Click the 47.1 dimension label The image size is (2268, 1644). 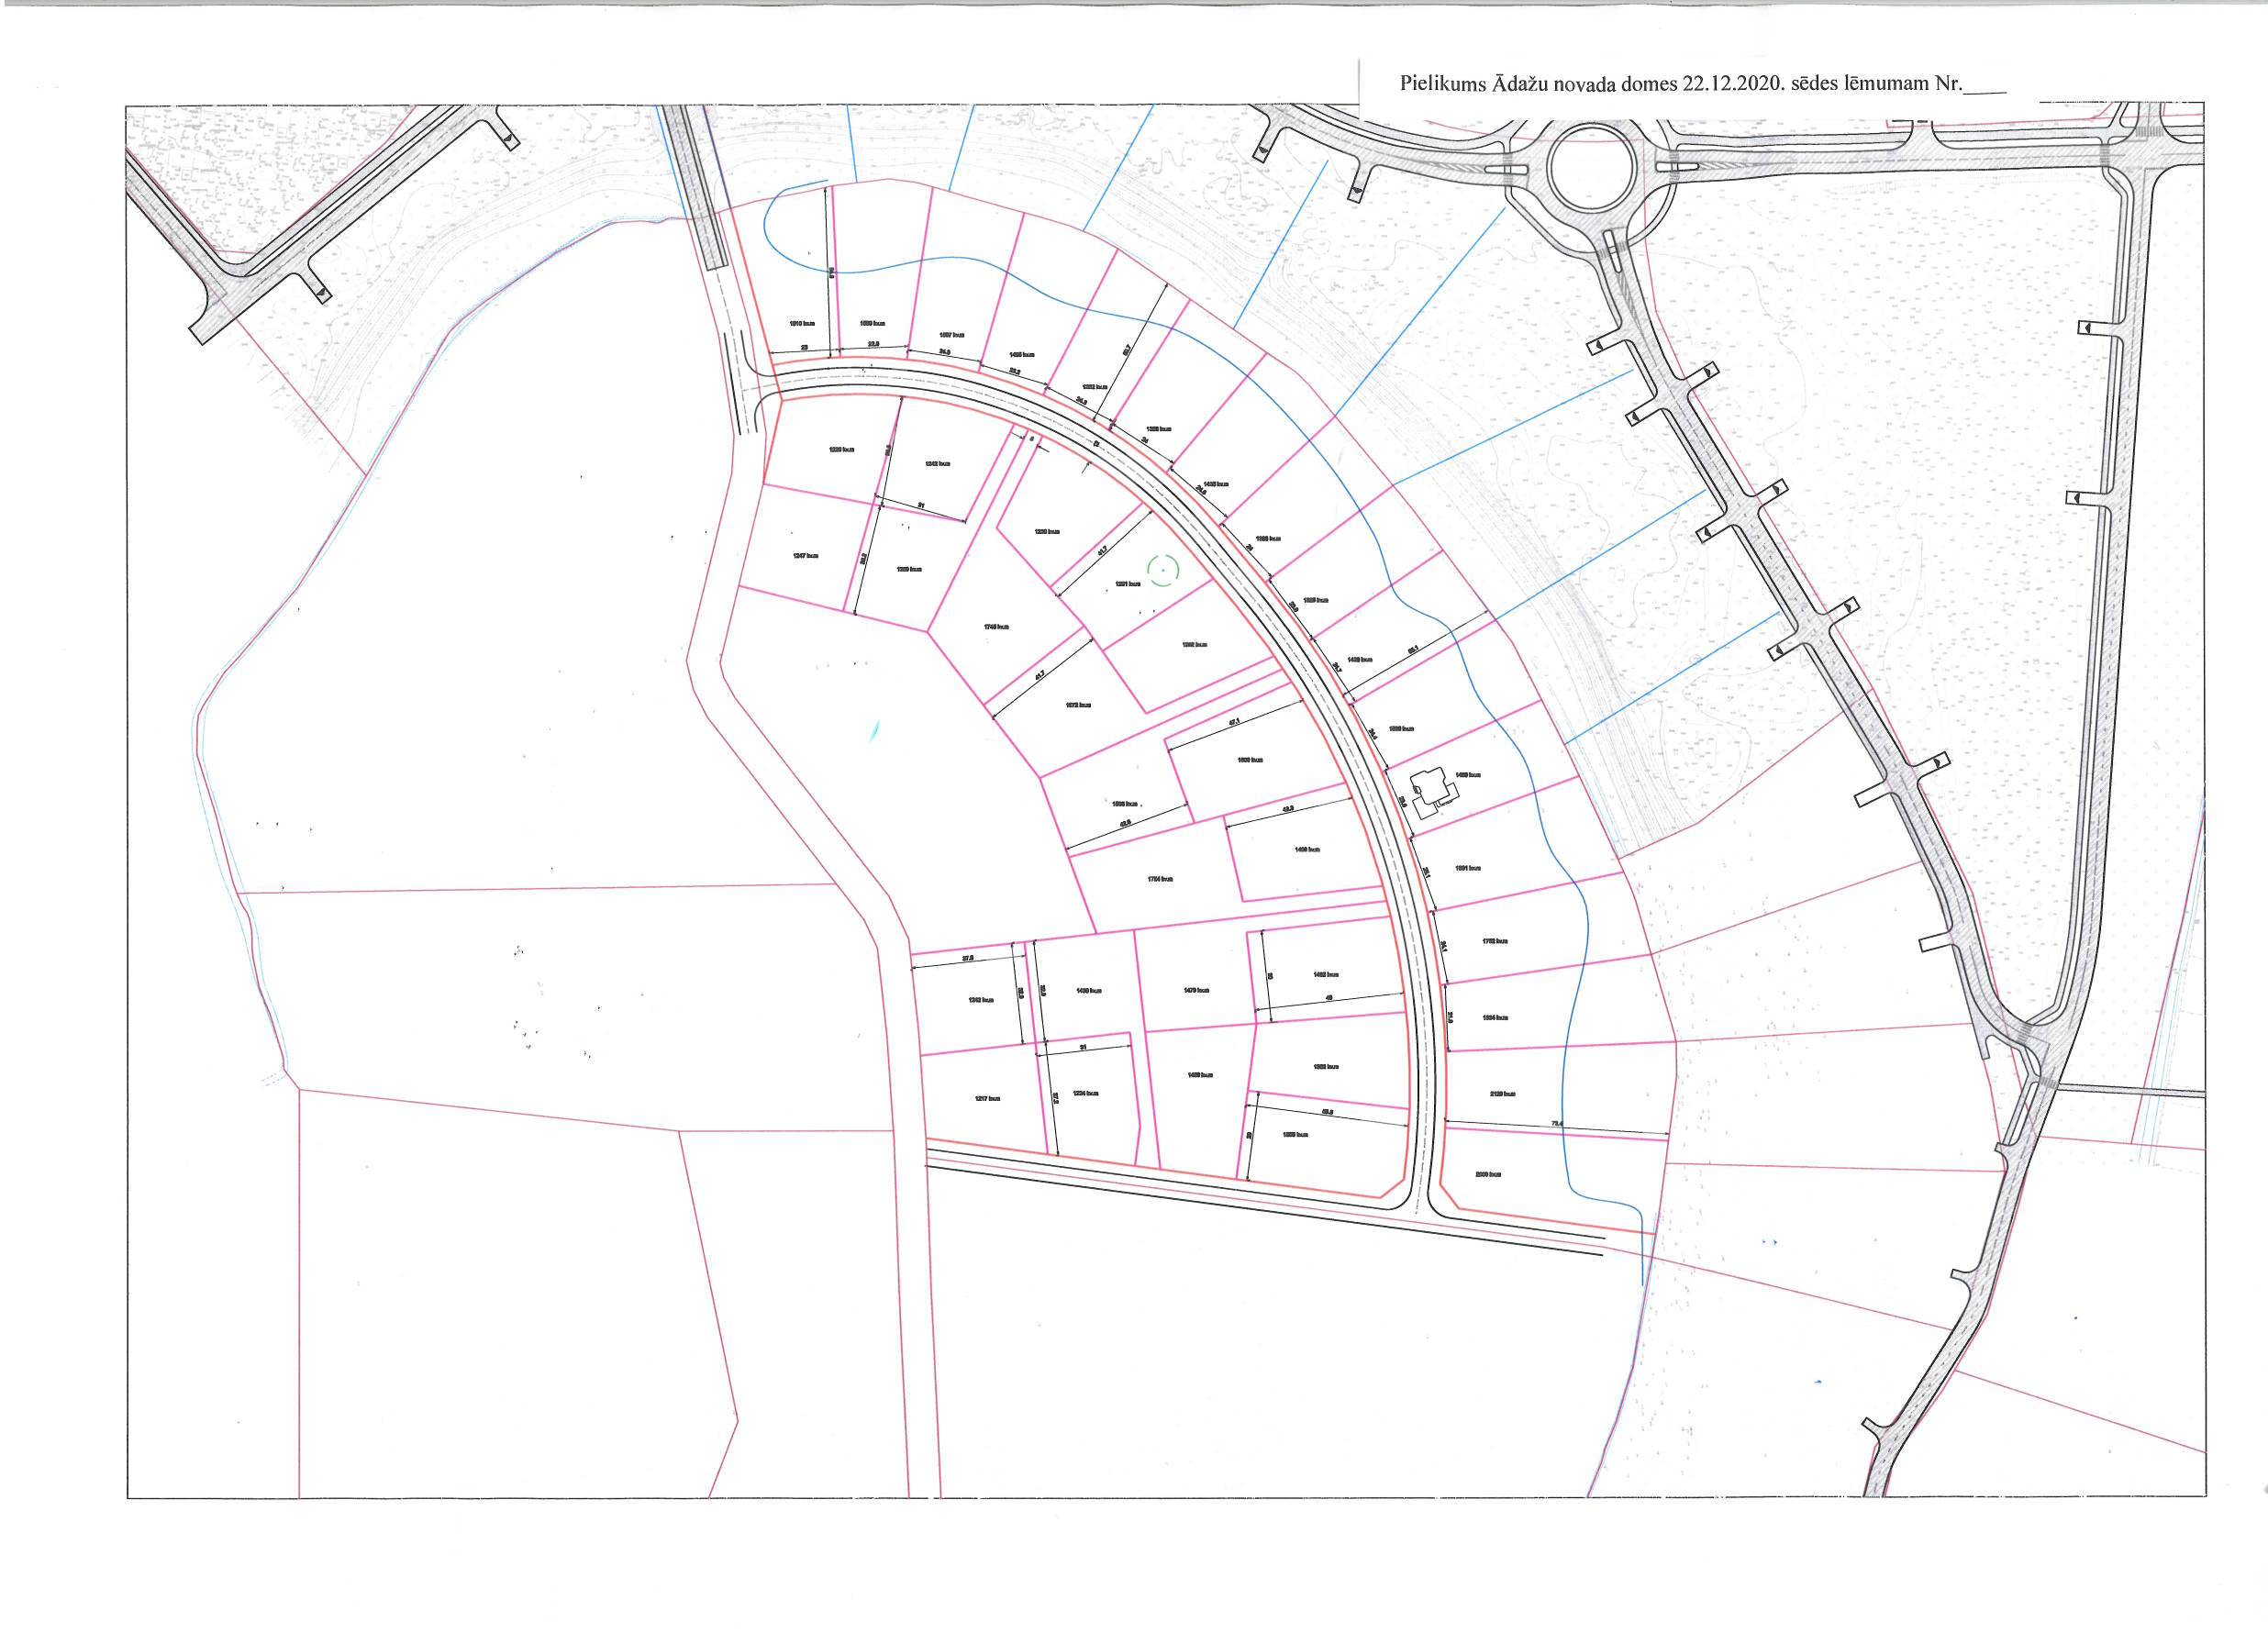point(1234,722)
